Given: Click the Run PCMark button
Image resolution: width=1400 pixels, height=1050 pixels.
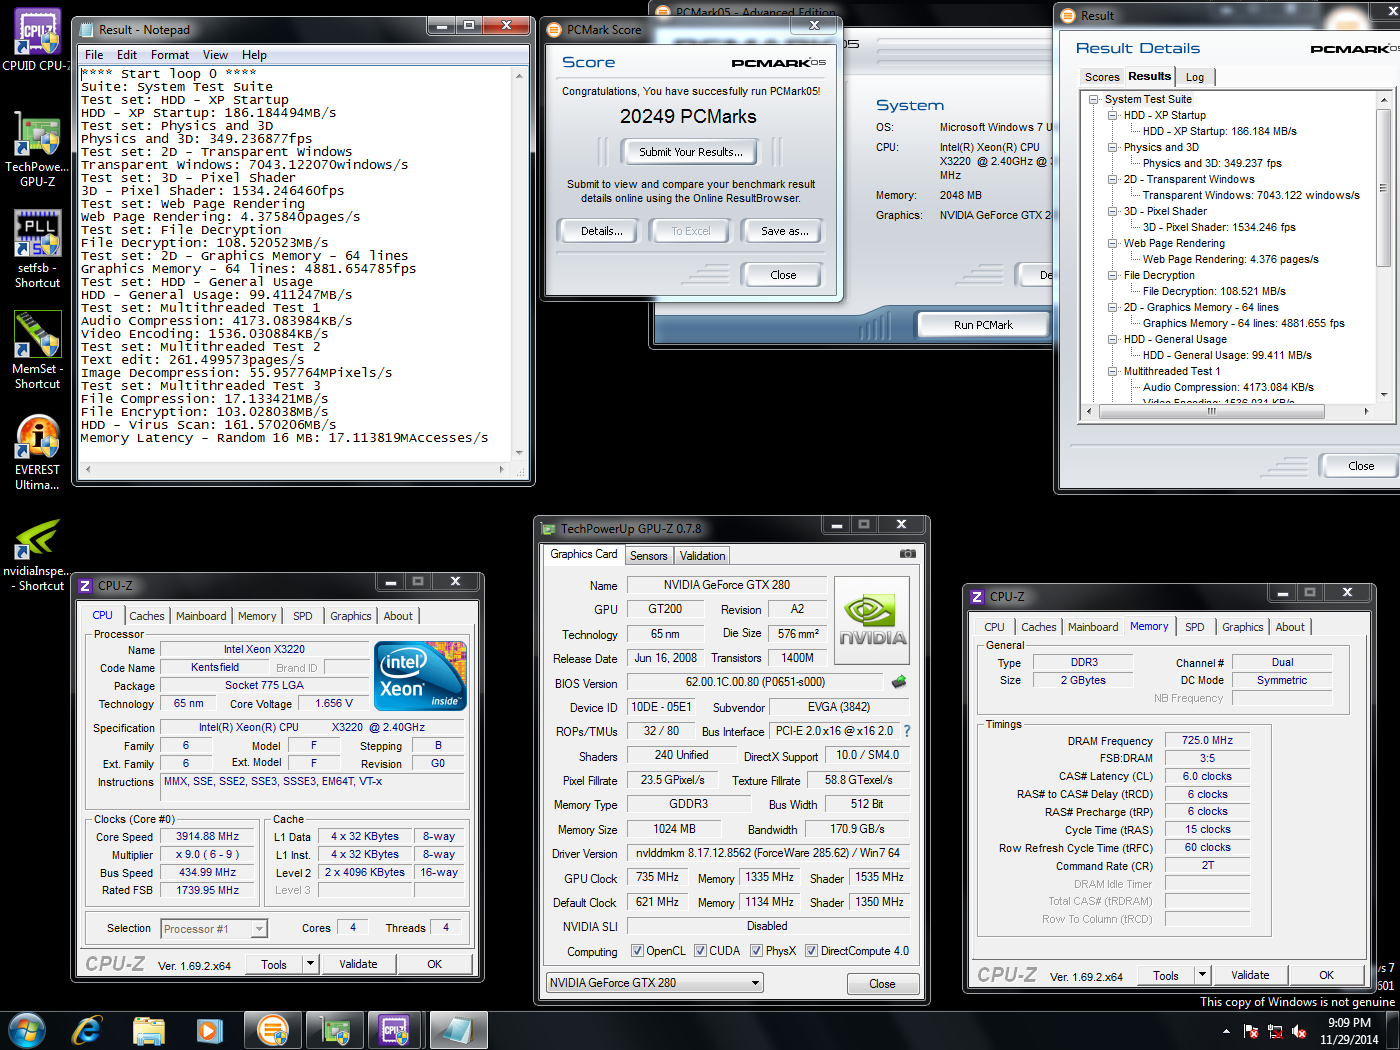Looking at the screenshot, I should click(x=983, y=325).
